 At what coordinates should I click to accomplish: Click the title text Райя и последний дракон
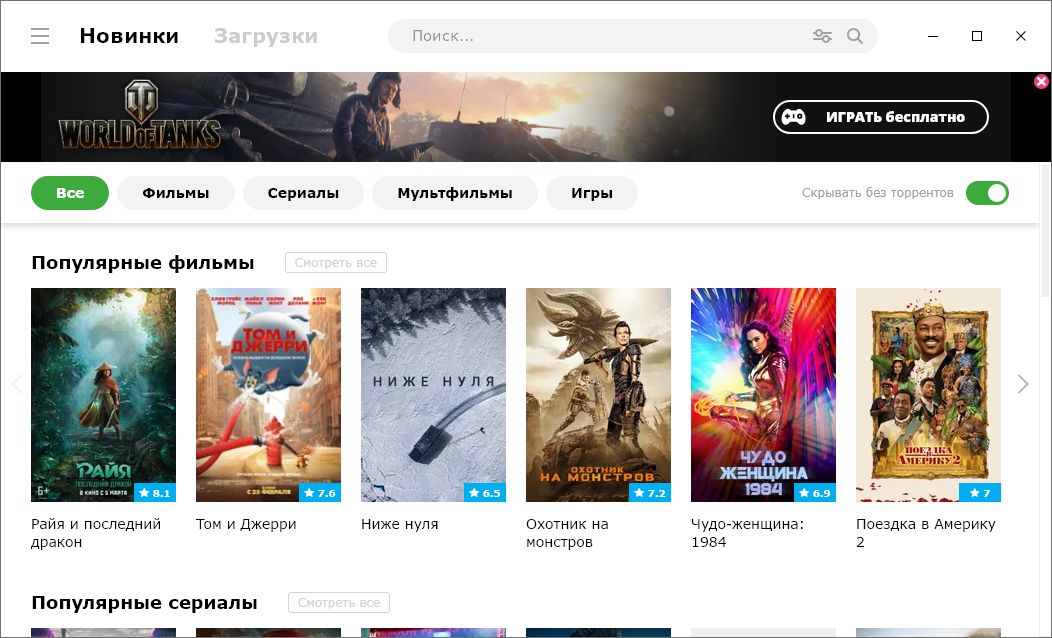coord(96,533)
